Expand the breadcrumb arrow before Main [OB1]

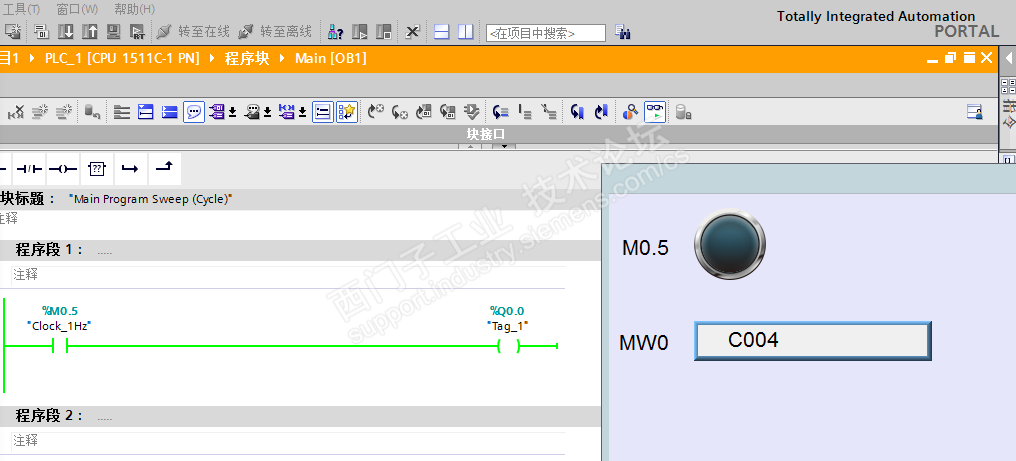pos(282,58)
